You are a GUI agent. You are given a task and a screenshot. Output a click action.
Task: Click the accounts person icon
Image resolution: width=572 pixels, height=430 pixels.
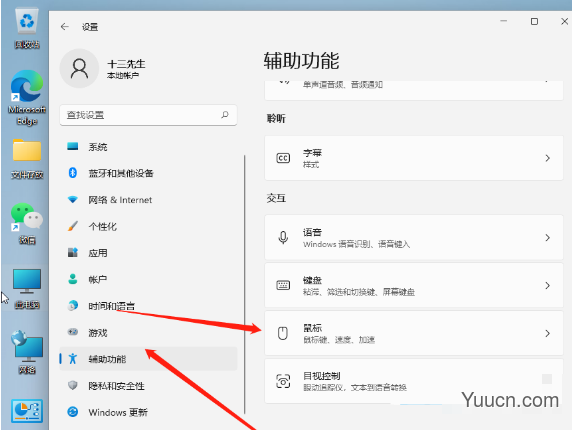(x=73, y=279)
